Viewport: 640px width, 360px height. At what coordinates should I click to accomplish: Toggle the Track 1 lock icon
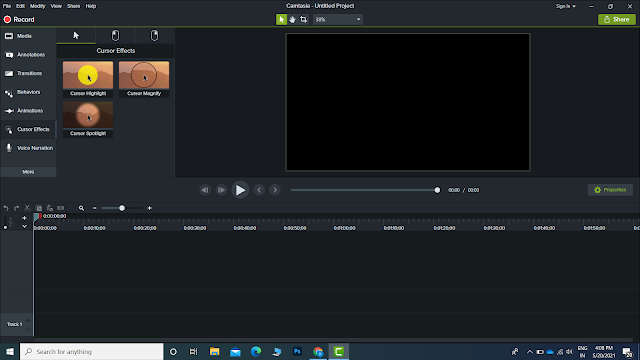(29, 329)
